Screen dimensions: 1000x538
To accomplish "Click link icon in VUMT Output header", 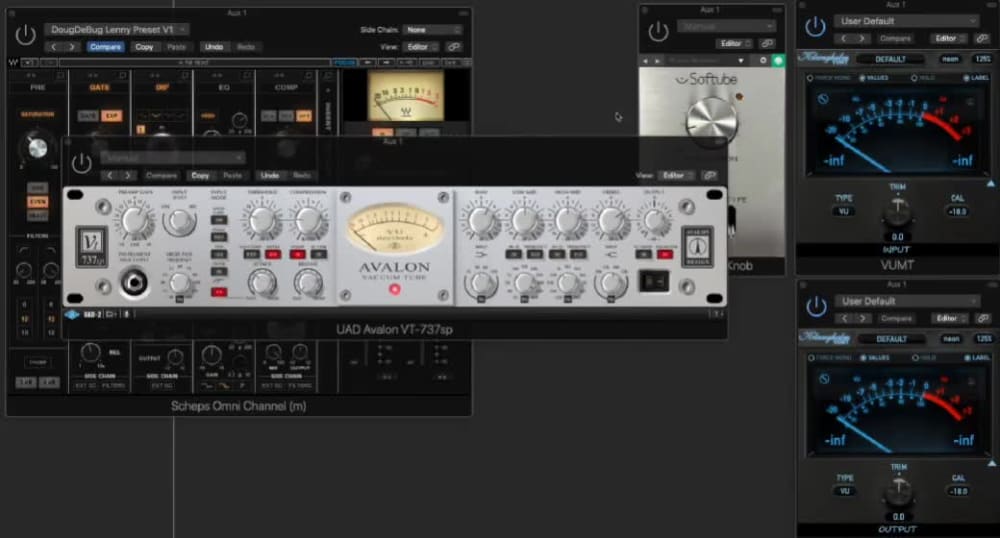I will (983, 318).
